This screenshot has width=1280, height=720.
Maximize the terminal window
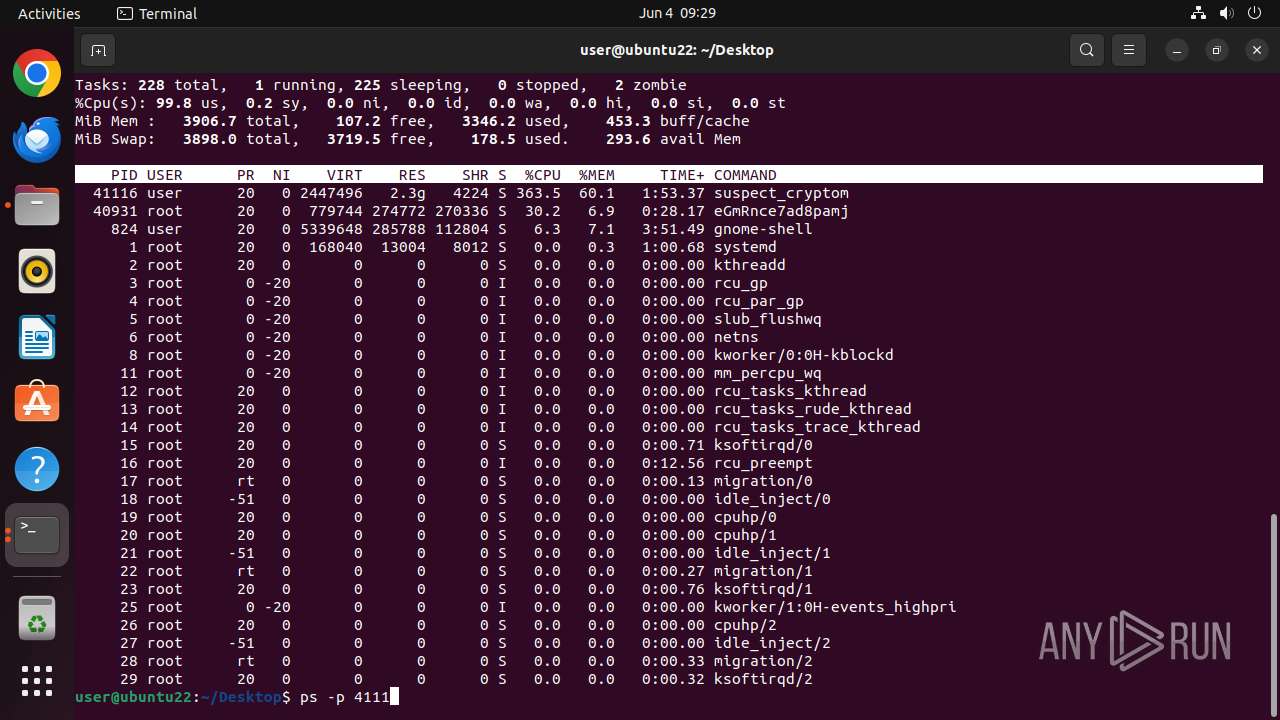[x=1217, y=50]
